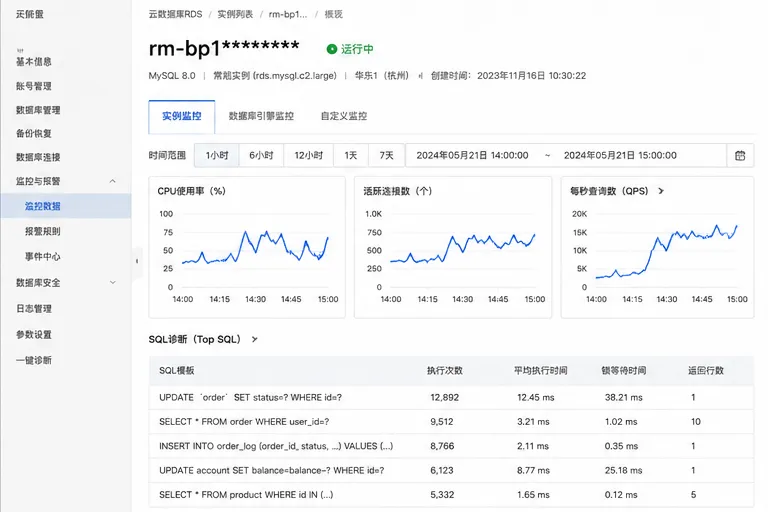Go to 云数据库RDS breadcrumb
The width and height of the screenshot is (768, 512).
175,14
